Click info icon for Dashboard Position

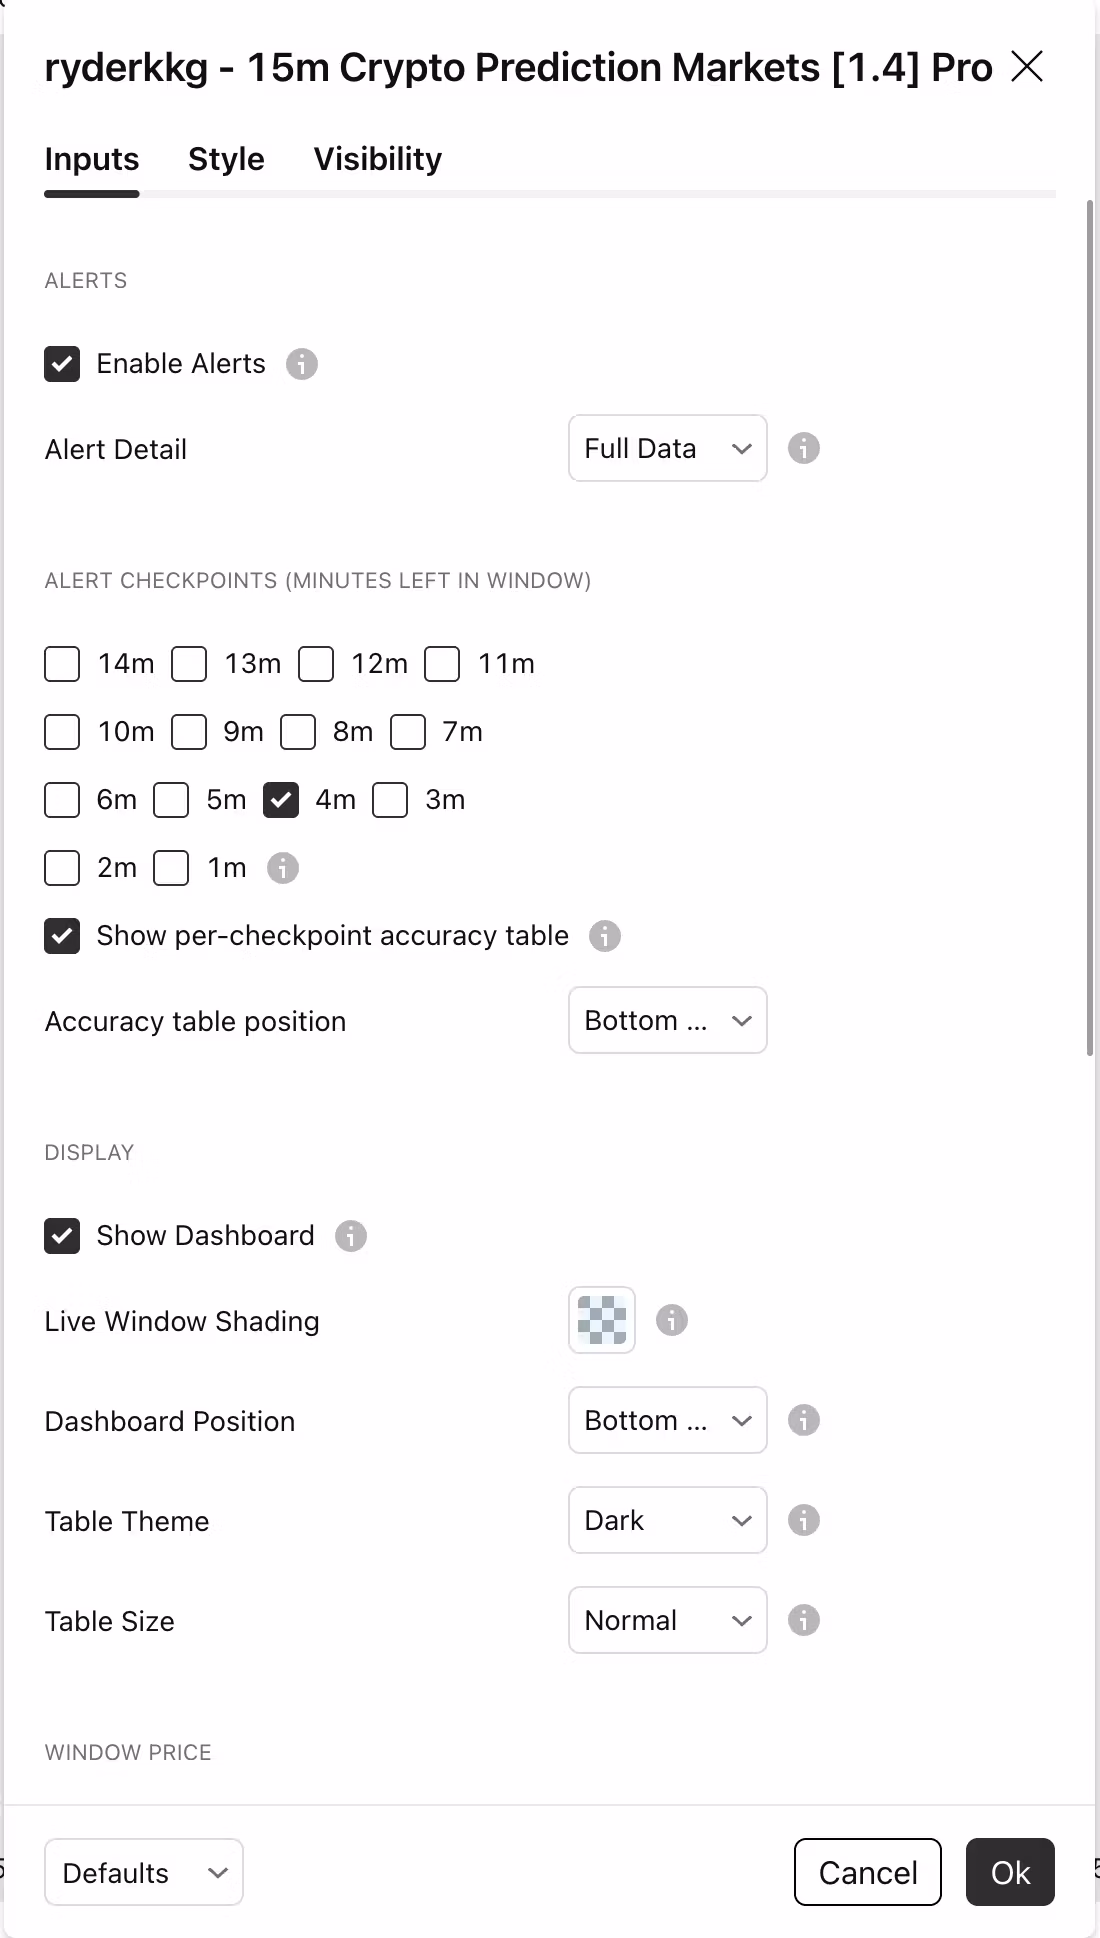(x=804, y=1420)
